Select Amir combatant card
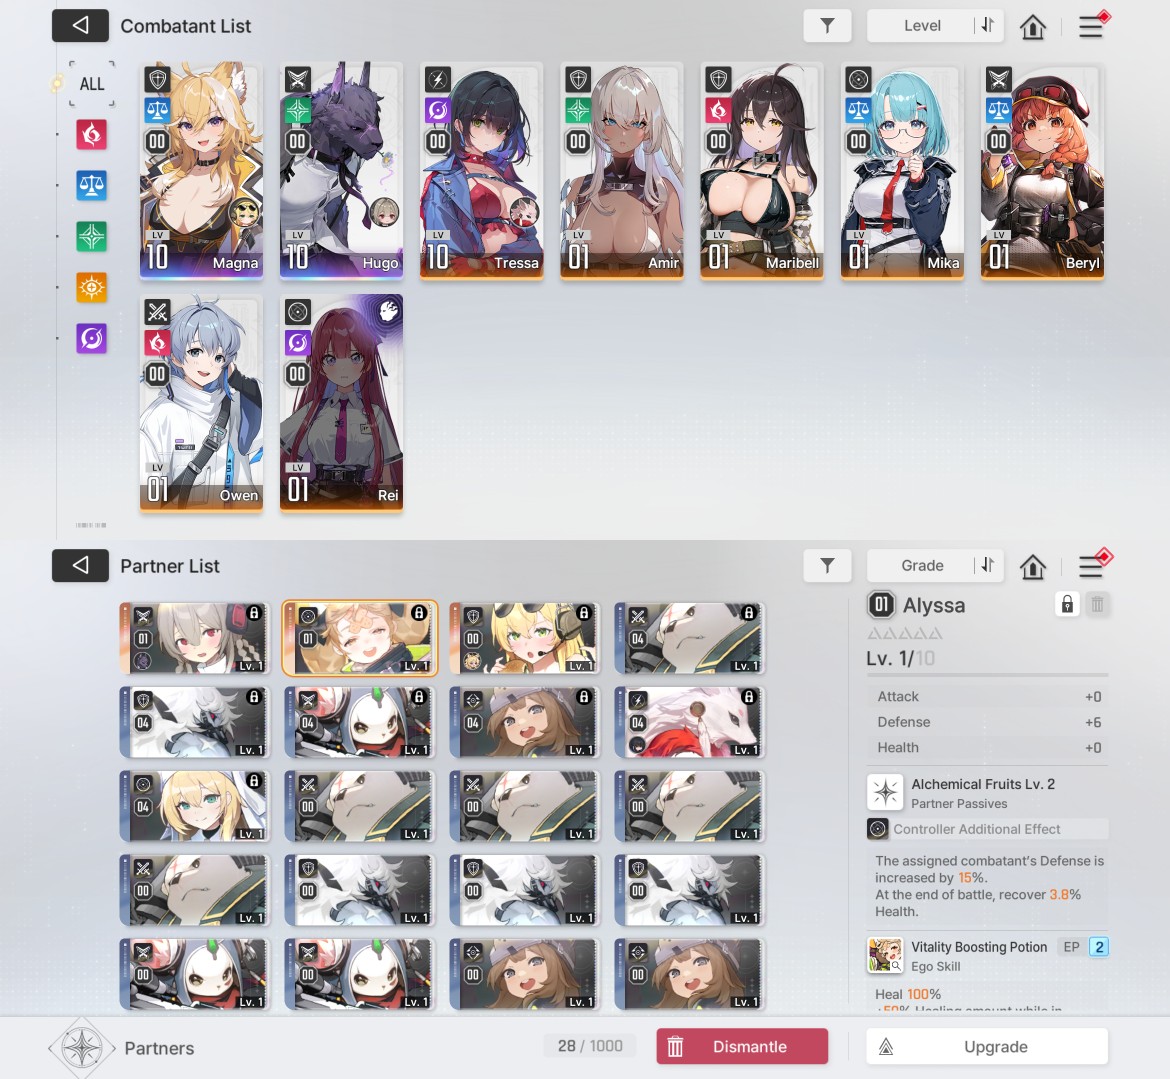Image resolution: width=1170 pixels, height=1079 pixels. pos(622,172)
